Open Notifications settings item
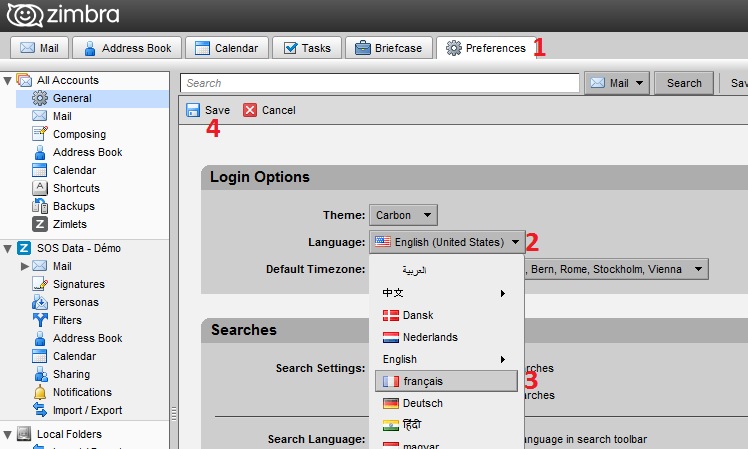748x449 pixels. (81, 392)
